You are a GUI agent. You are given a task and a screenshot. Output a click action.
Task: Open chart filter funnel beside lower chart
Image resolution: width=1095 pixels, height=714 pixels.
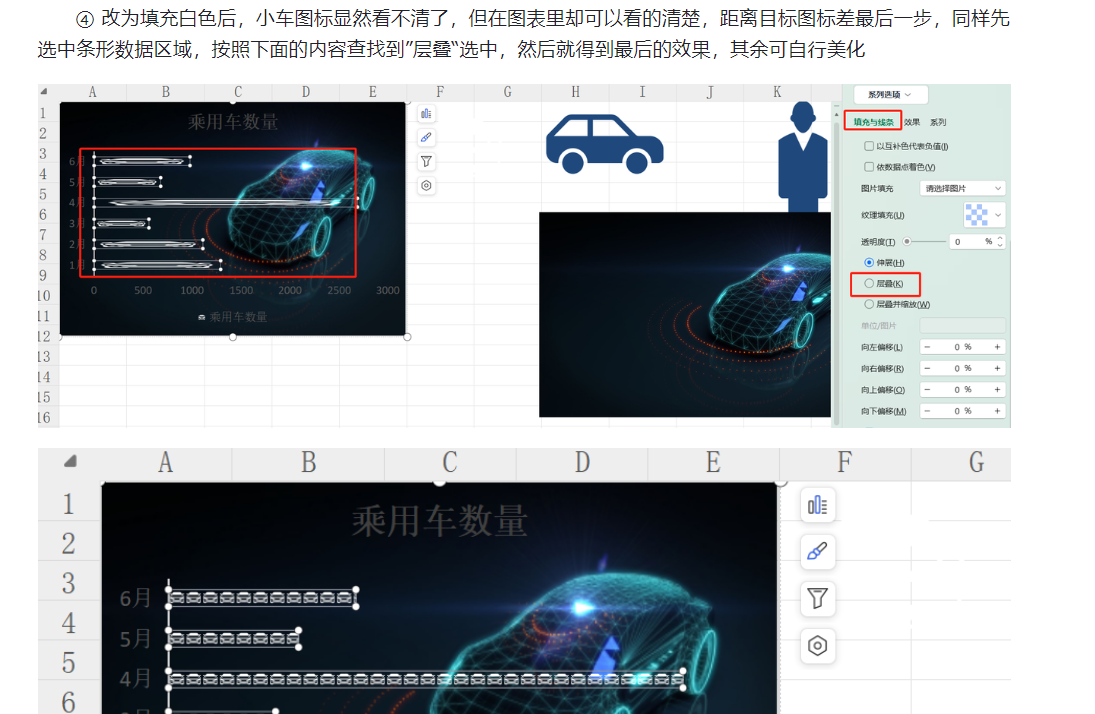pyautogui.click(x=818, y=598)
